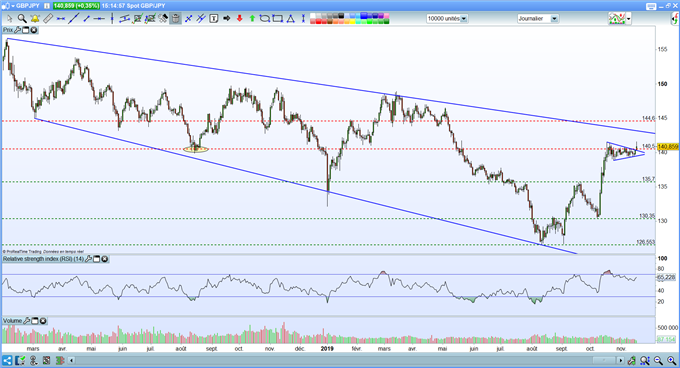Choose the horizontal segment drawing tool
680x368 pixels.
(61, 19)
